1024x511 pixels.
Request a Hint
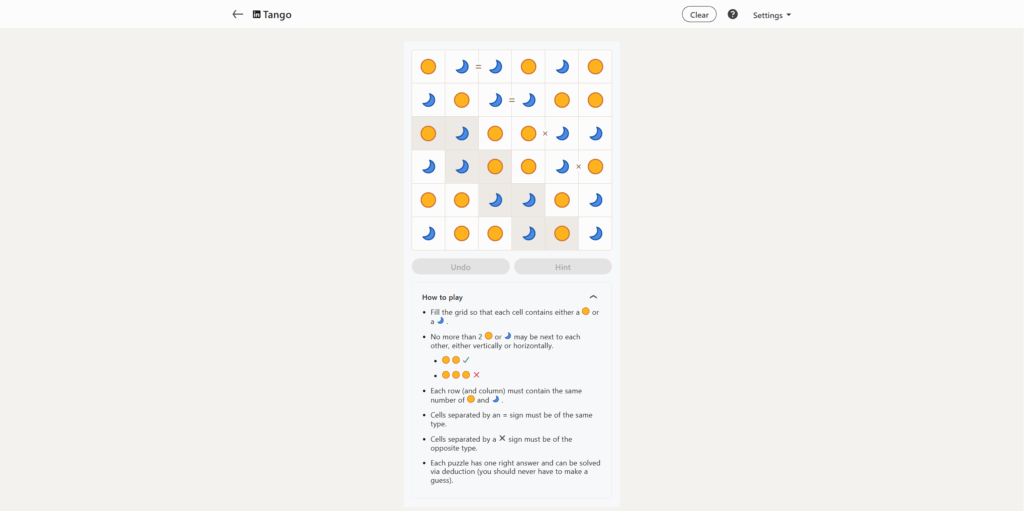[563, 267]
